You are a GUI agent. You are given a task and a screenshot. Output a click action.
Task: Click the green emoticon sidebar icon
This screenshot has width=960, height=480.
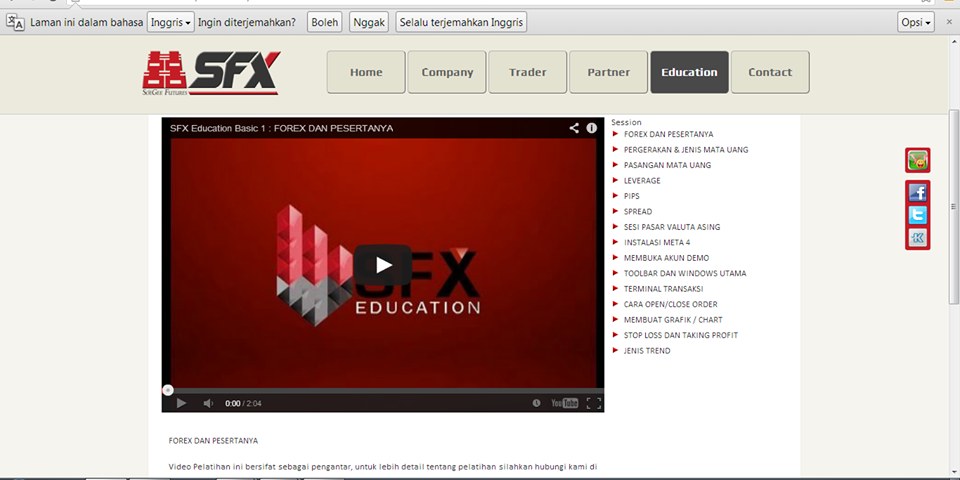click(x=918, y=160)
